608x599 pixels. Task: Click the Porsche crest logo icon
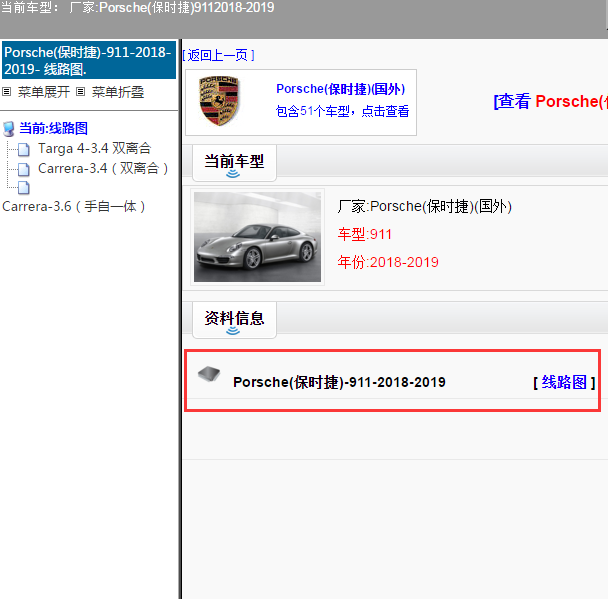coord(219,101)
